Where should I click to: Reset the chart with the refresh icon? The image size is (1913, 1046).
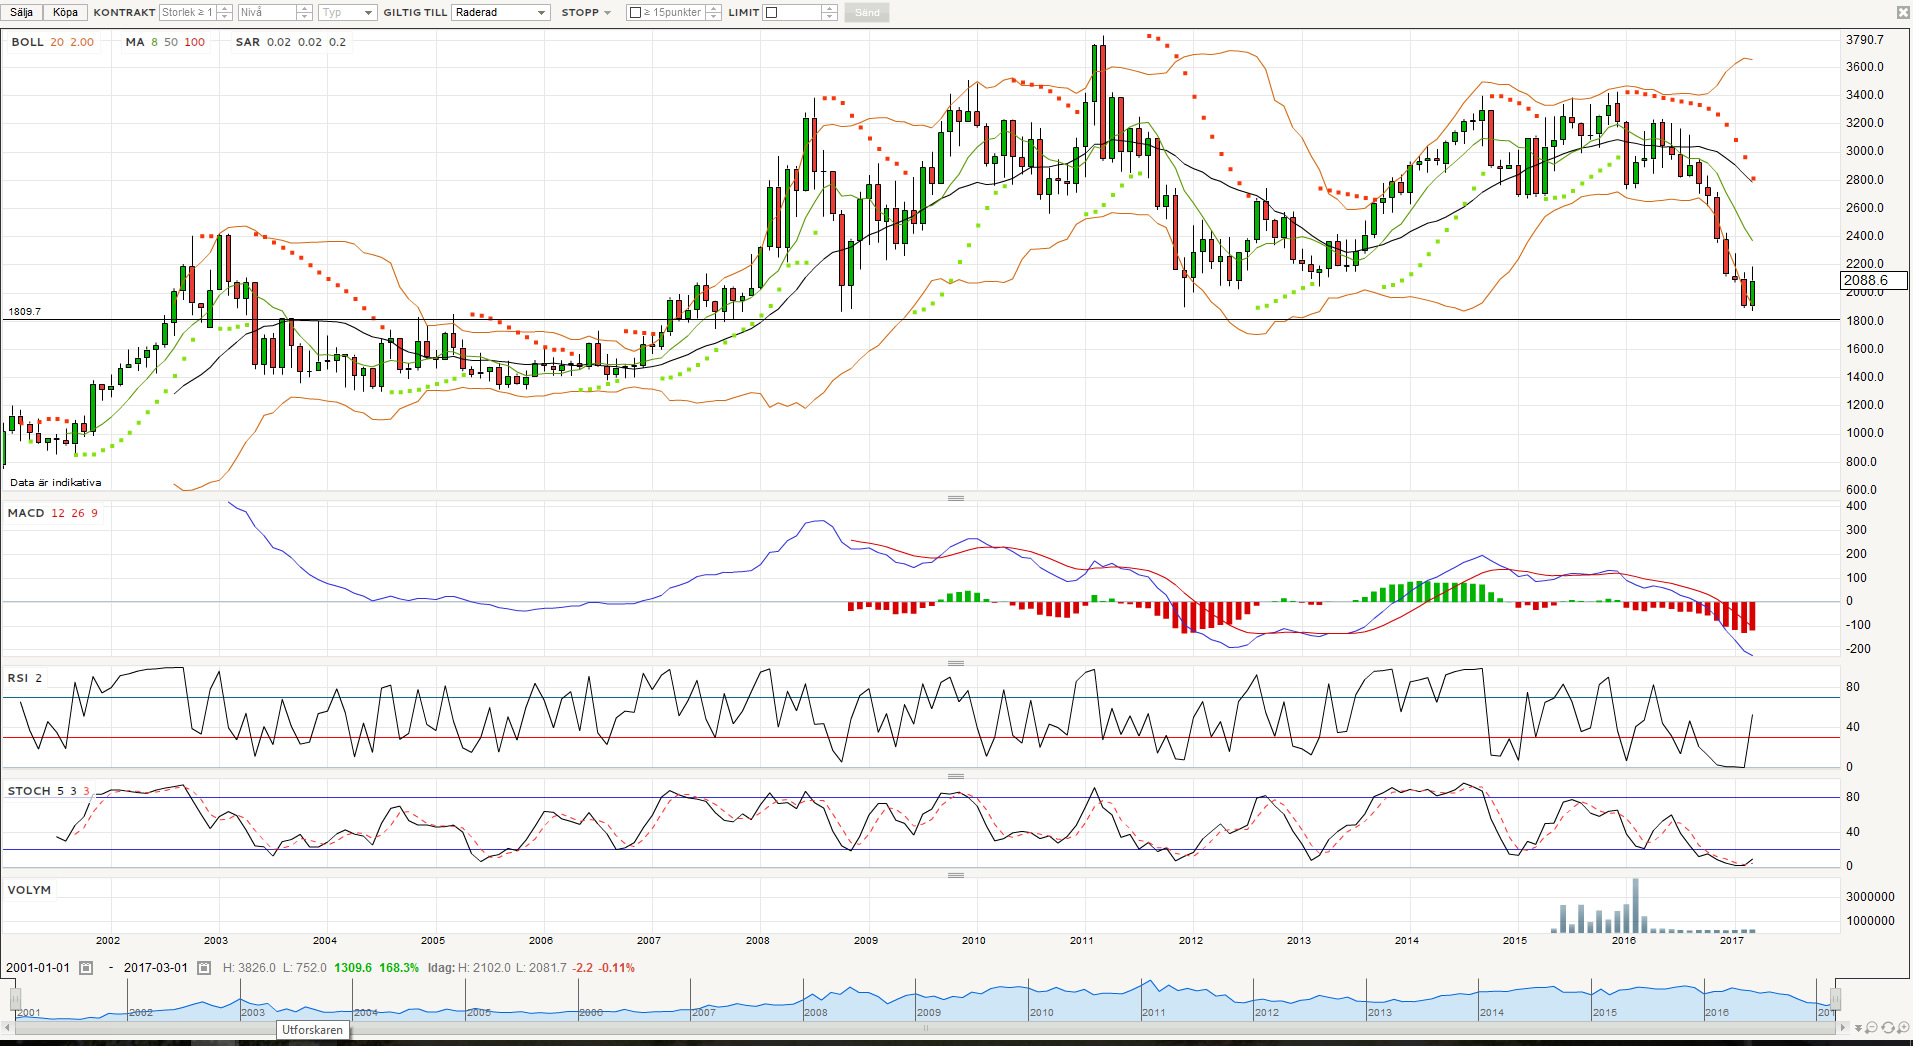pyautogui.click(x=1887, y=1027)
